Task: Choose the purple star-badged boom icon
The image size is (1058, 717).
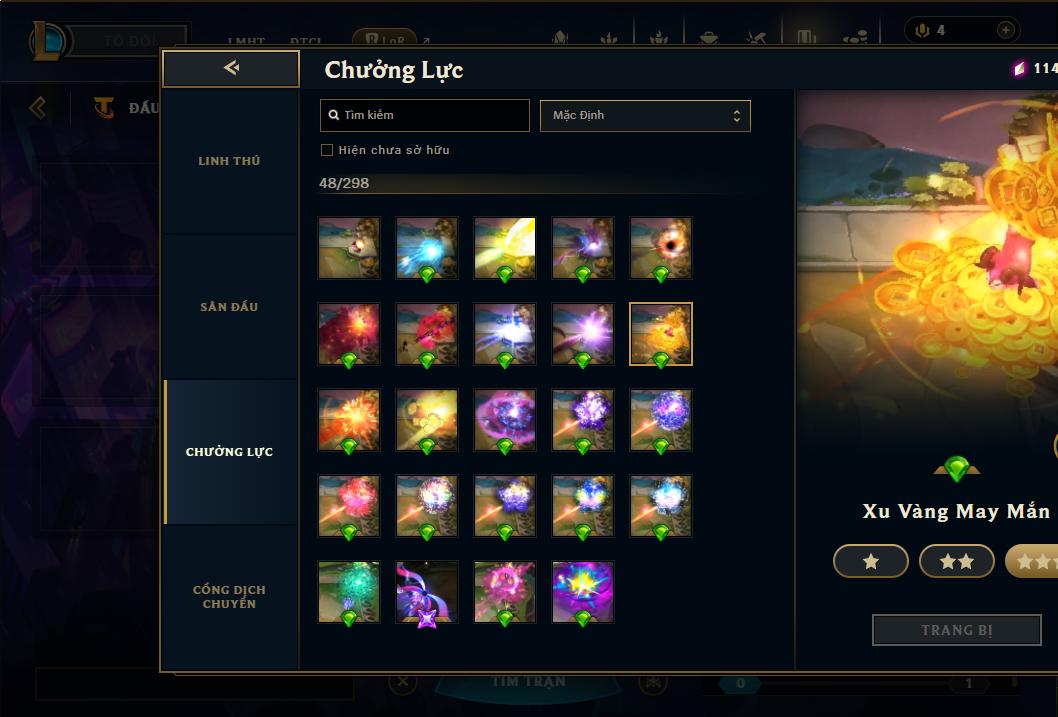Action: [427, 592]
